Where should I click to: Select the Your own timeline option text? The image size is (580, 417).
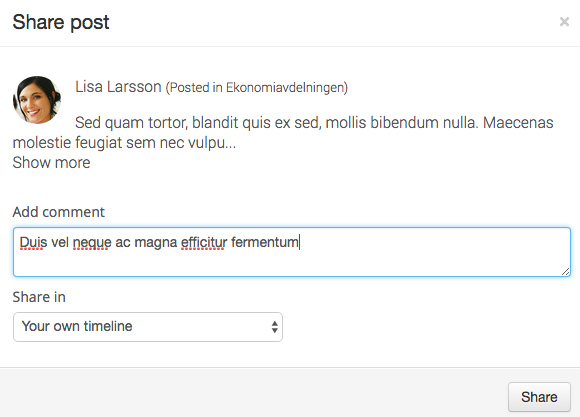(77, 326)
